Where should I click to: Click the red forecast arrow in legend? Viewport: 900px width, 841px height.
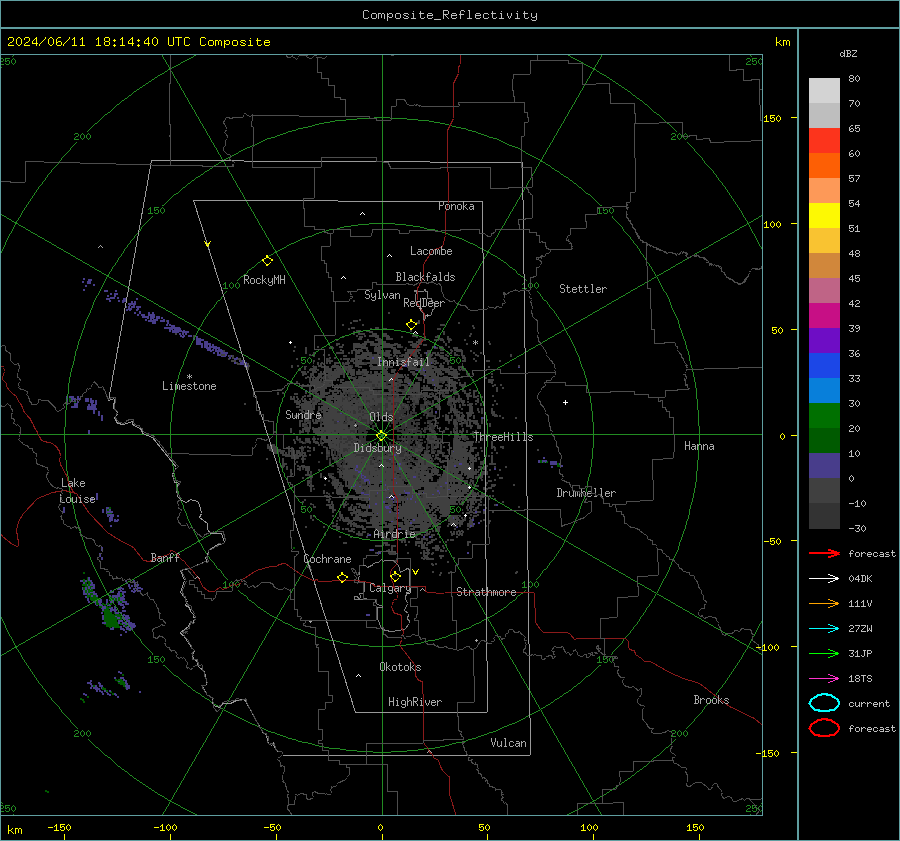(x=824, y=553)
